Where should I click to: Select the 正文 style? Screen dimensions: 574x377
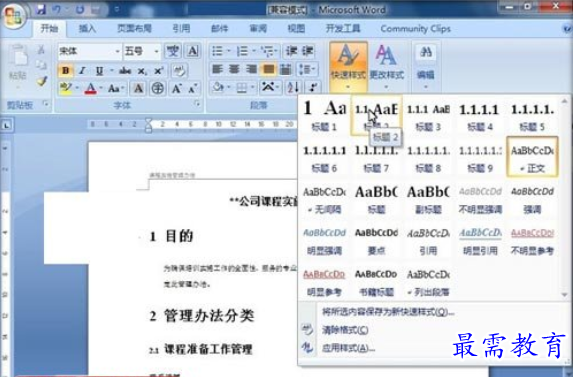tap(532, 157)
